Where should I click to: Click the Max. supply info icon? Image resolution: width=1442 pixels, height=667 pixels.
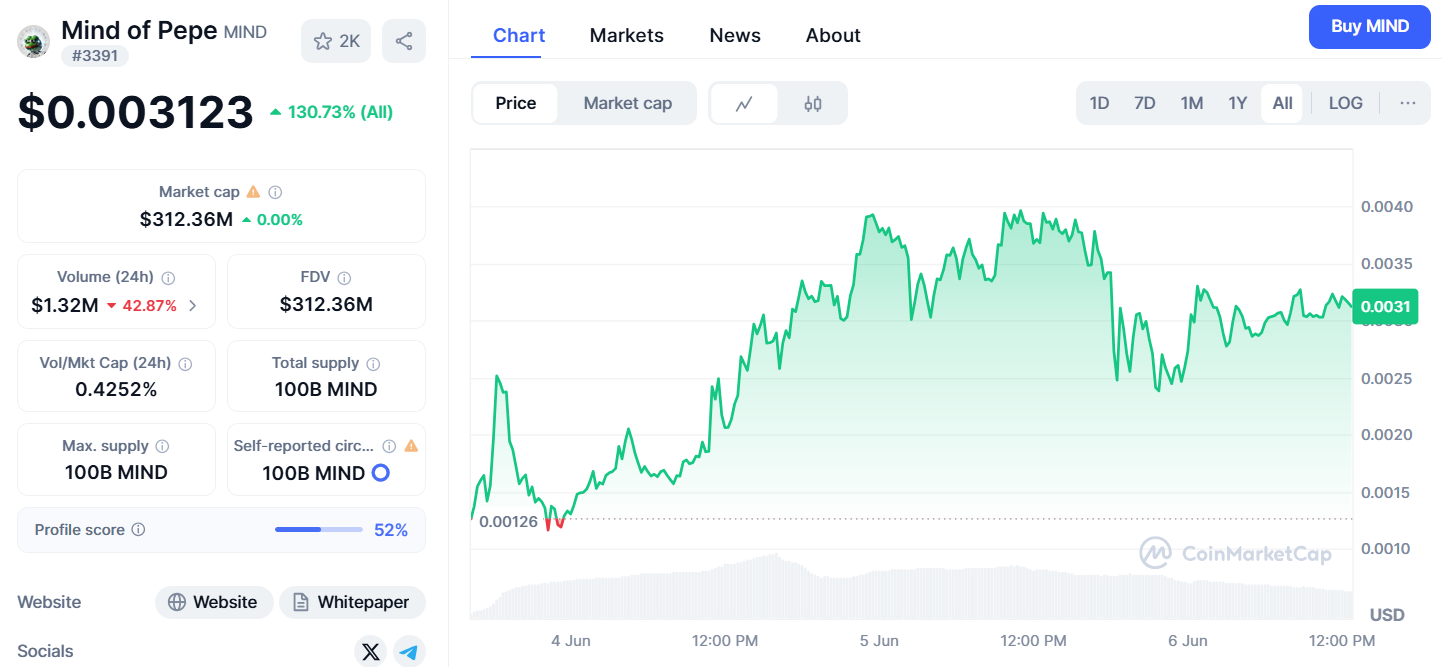tap(162, 447)
